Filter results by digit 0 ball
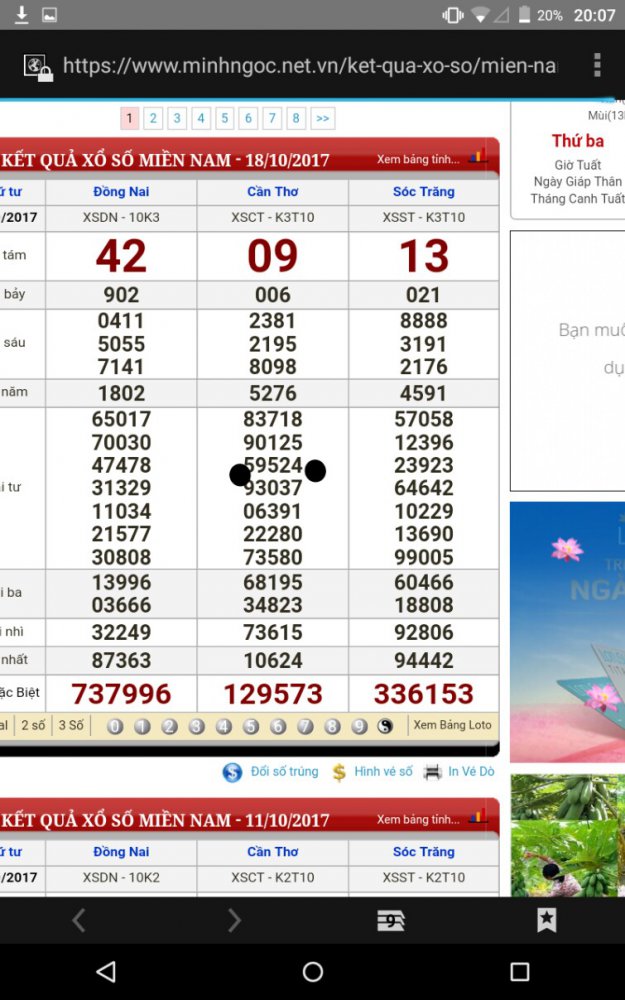Screen dimensions: 625x1000 [115, 727]
